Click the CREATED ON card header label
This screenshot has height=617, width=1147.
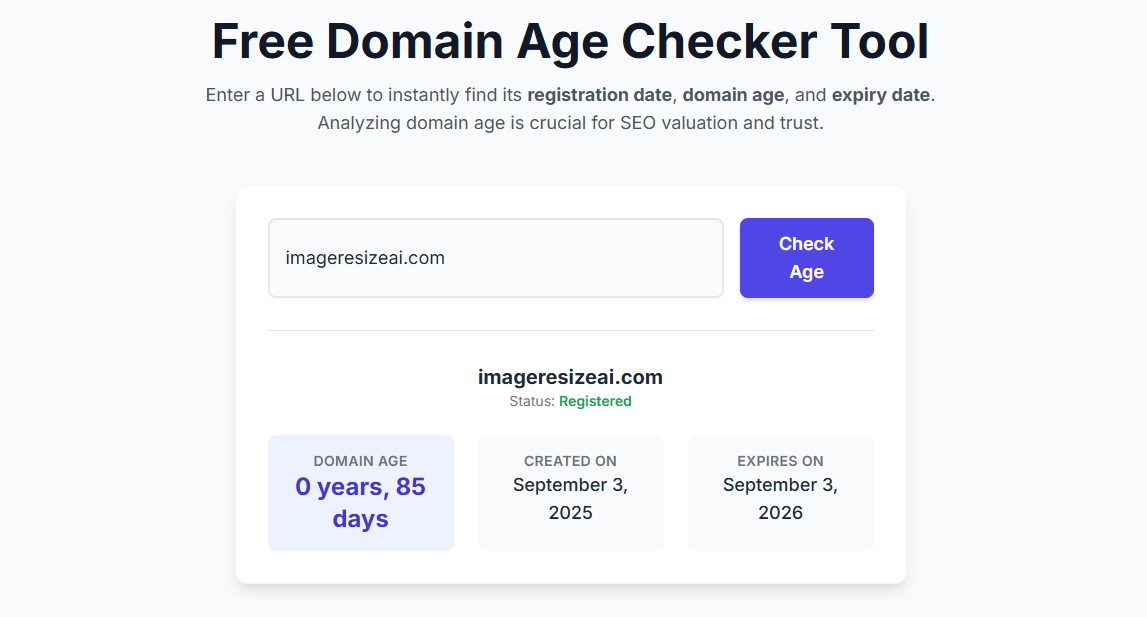click(x=570, y=461)
